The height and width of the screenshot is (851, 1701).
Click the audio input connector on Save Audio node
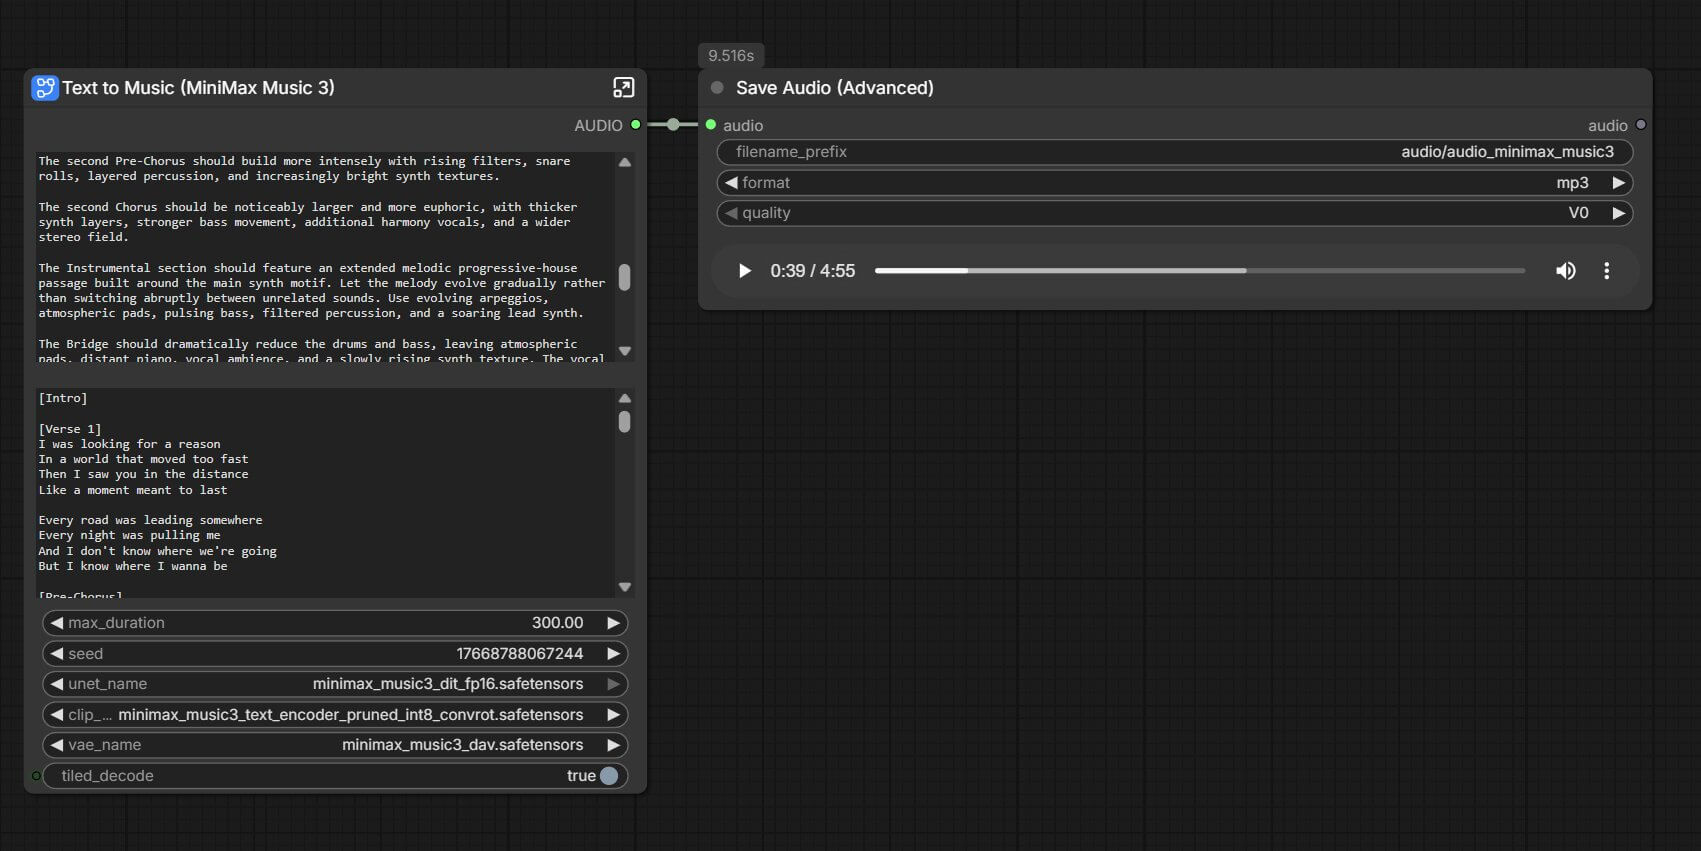pos(711,125)
